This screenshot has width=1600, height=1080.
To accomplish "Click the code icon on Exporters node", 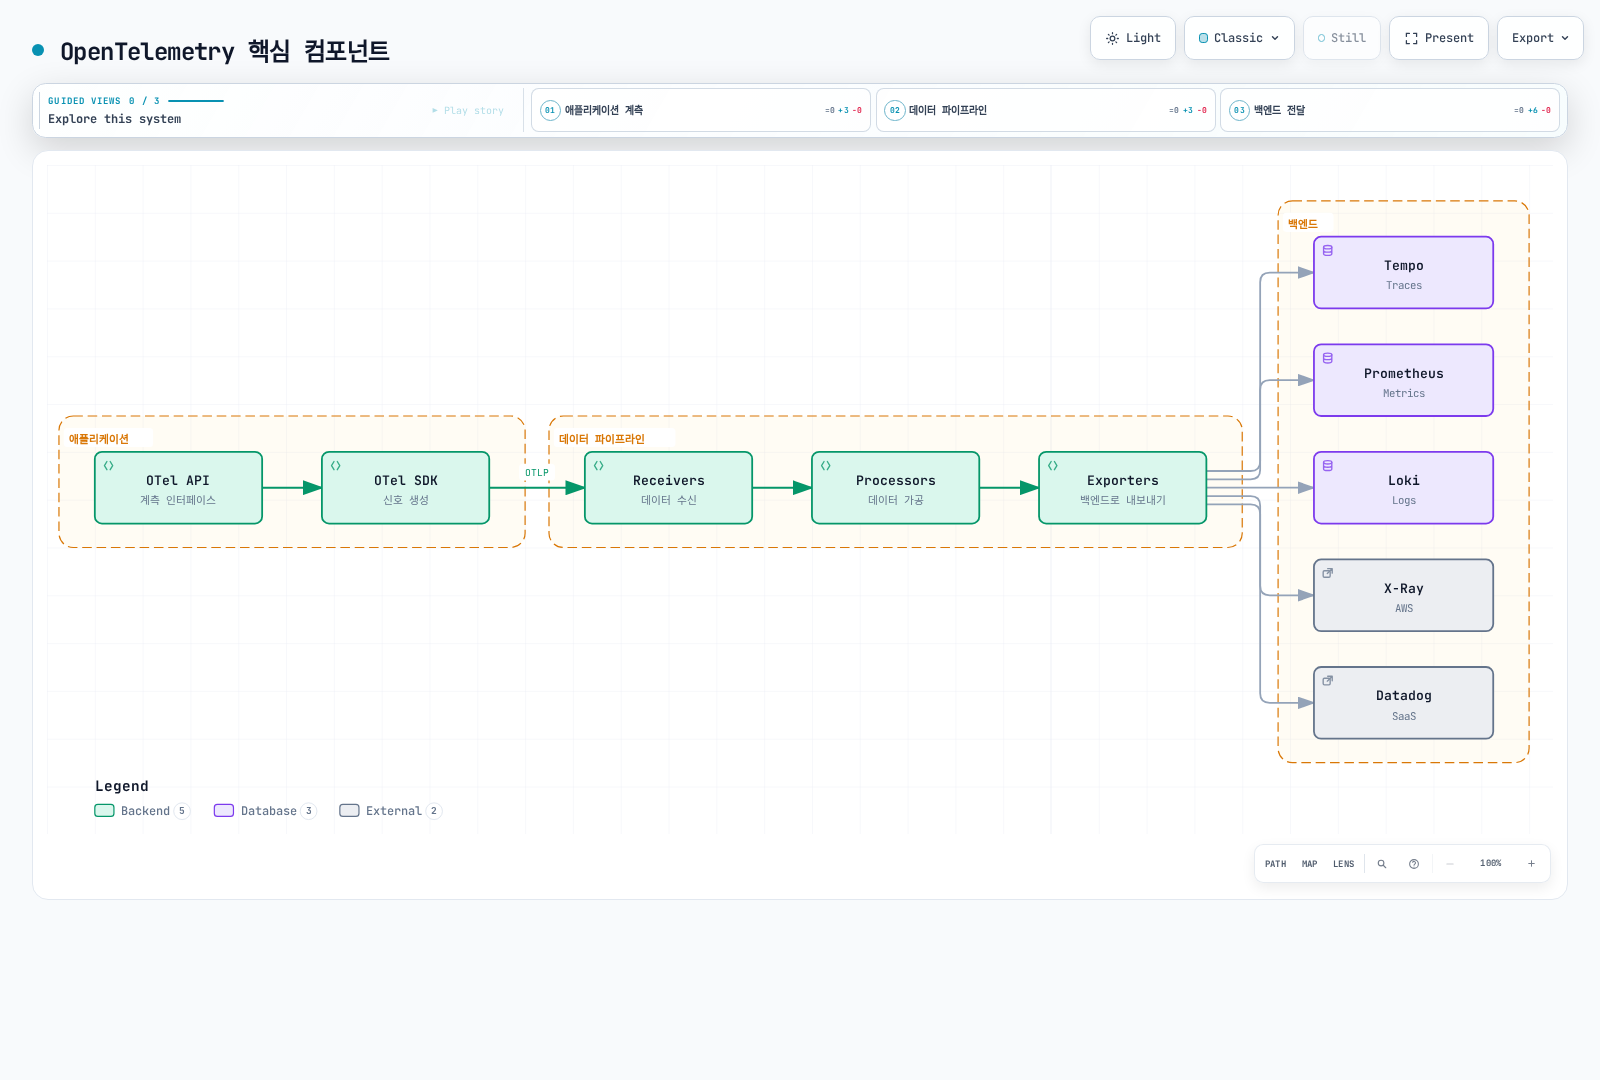I will click(x=1053, y=466).
